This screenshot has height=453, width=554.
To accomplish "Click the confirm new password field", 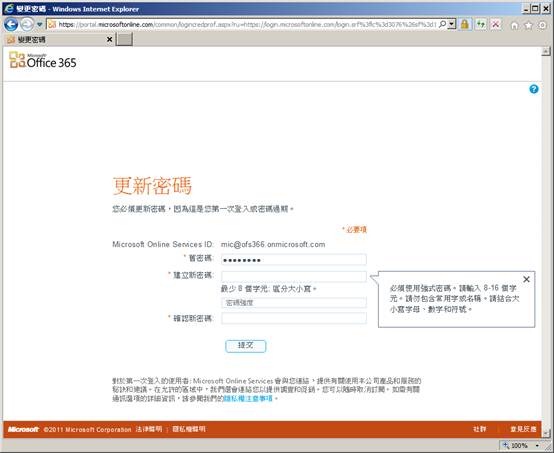I will (x=294, y=318).
